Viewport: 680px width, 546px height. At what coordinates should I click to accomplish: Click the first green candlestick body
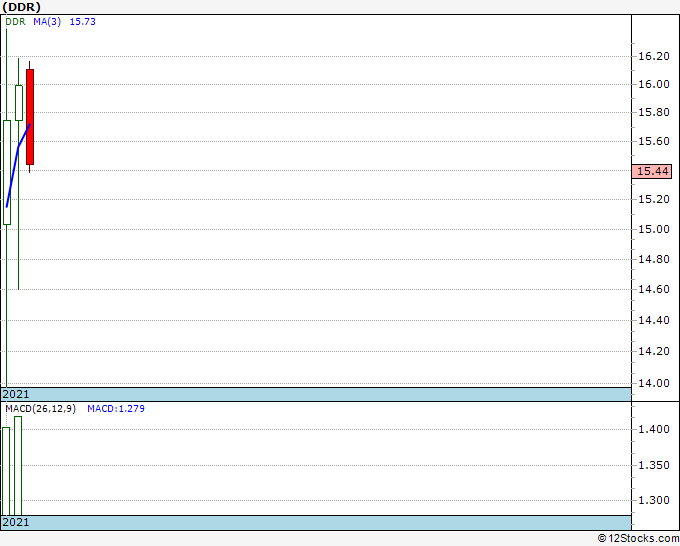click(7, 172)
